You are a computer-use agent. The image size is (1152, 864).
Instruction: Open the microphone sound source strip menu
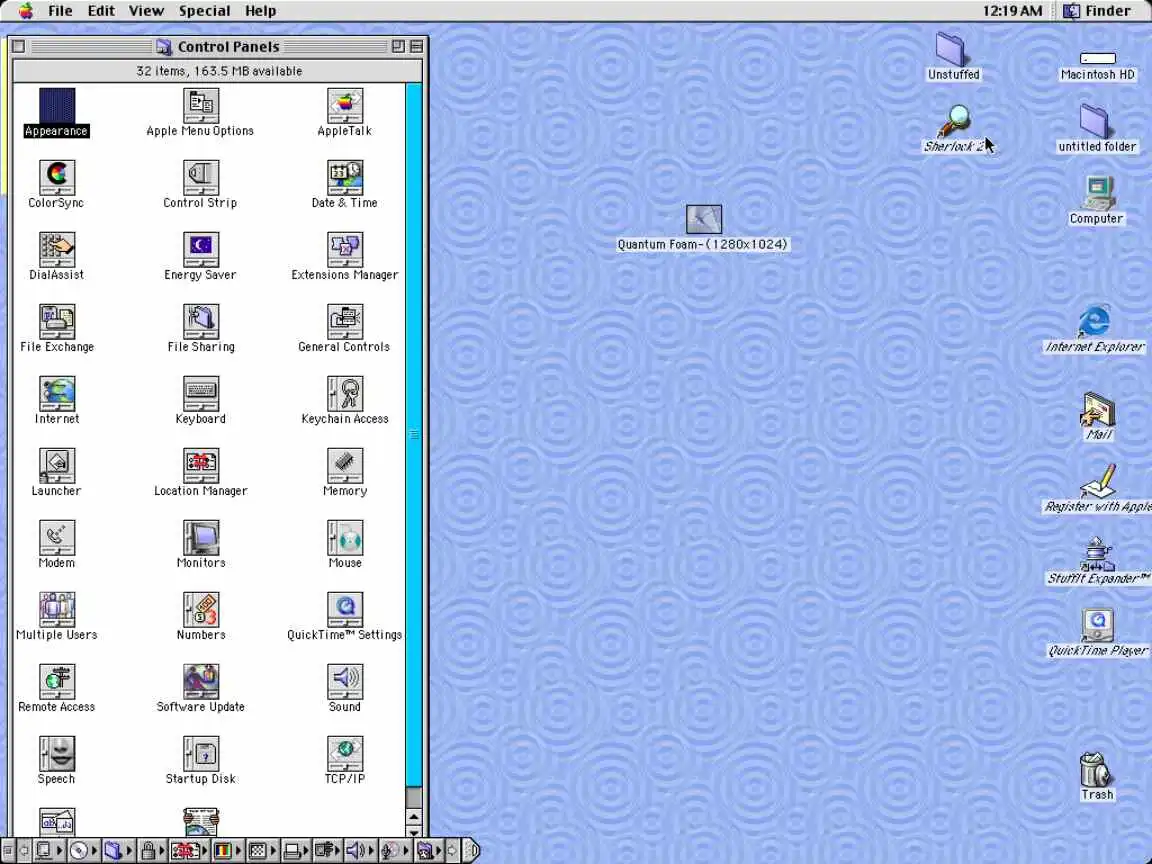395,851
